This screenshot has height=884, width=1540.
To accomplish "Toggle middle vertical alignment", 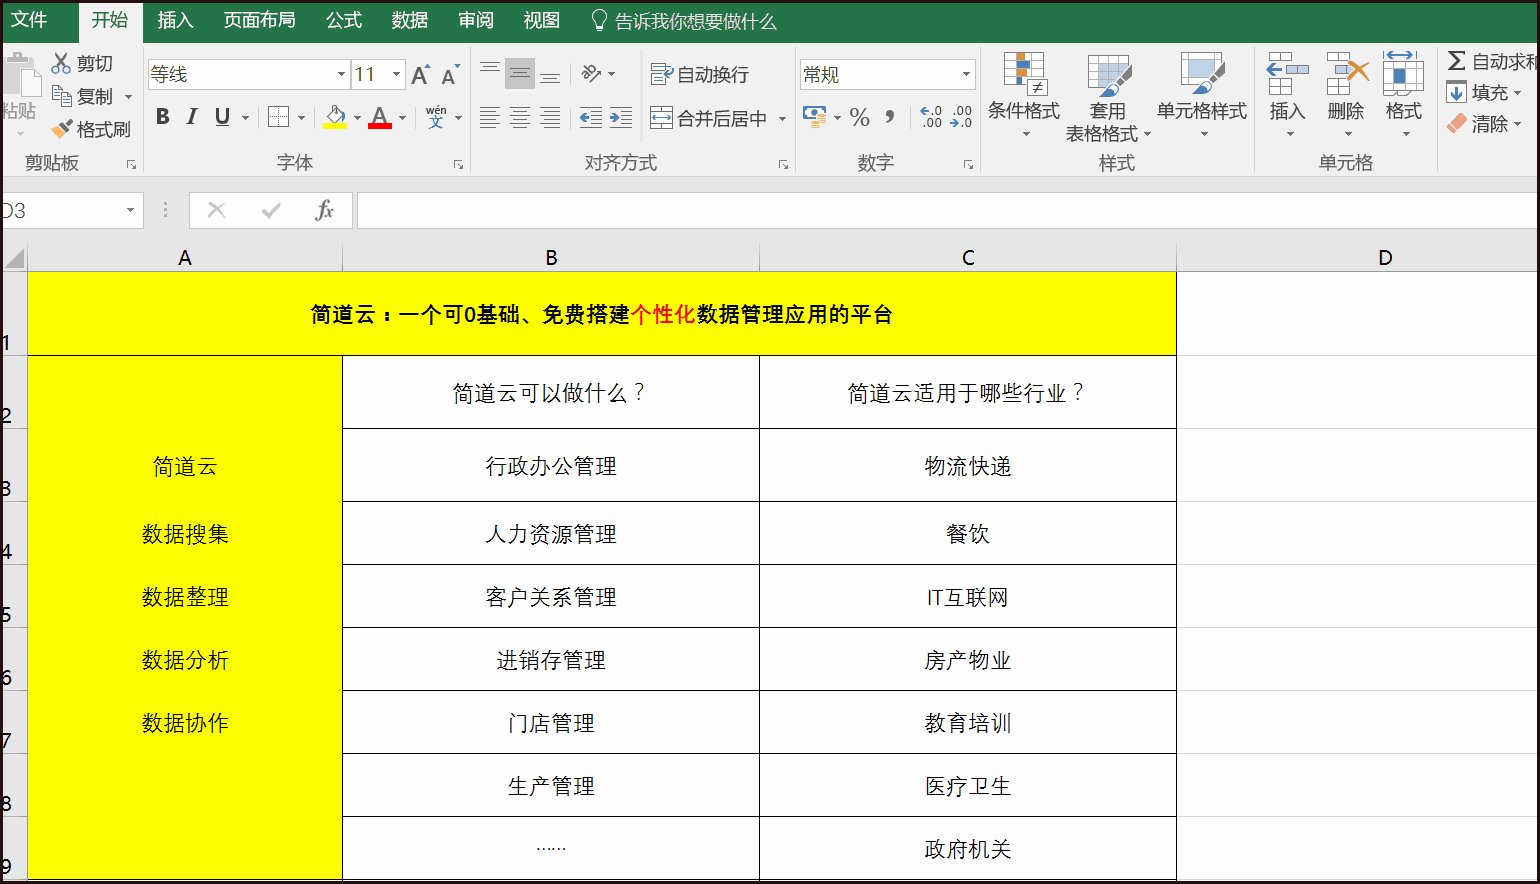I will coord(520,73).
